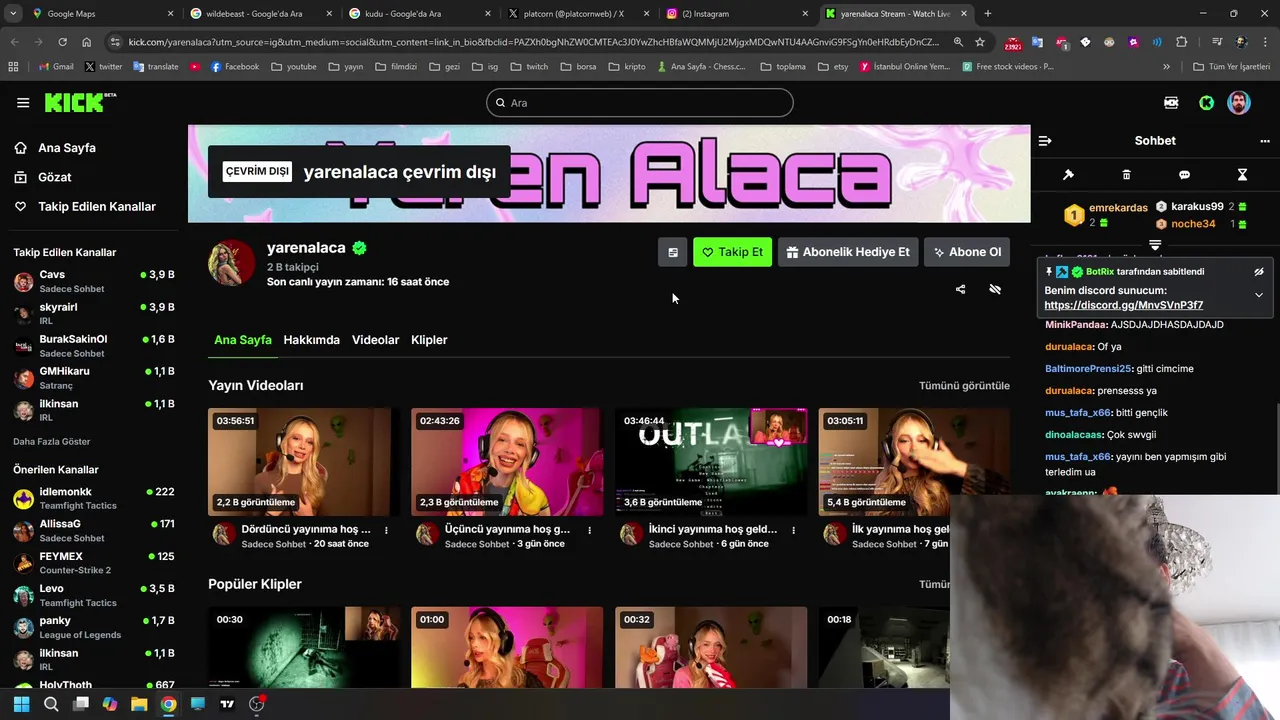The image size is (1280, 720).
Task: Open Chrome extensions puzzle icon
Action: coord(1182,42)
